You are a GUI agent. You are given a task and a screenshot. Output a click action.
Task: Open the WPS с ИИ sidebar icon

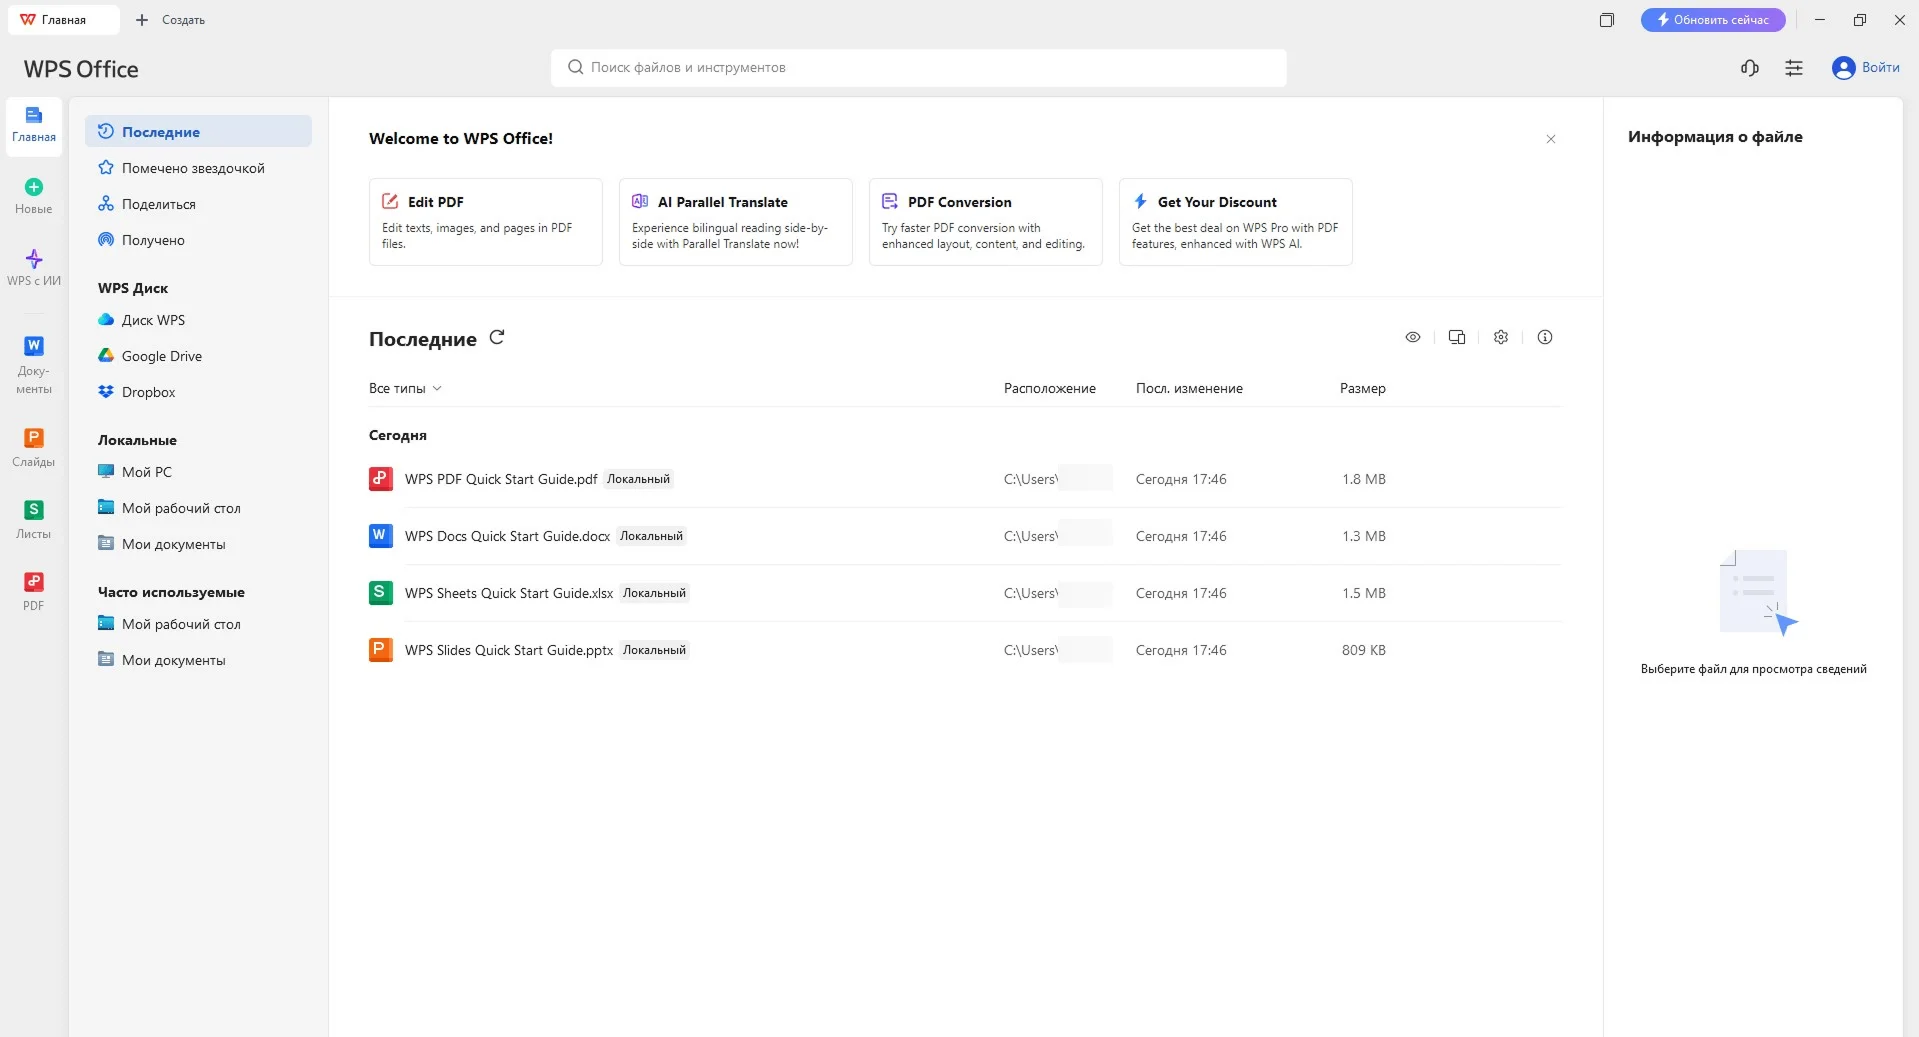[x=34, y=267]
